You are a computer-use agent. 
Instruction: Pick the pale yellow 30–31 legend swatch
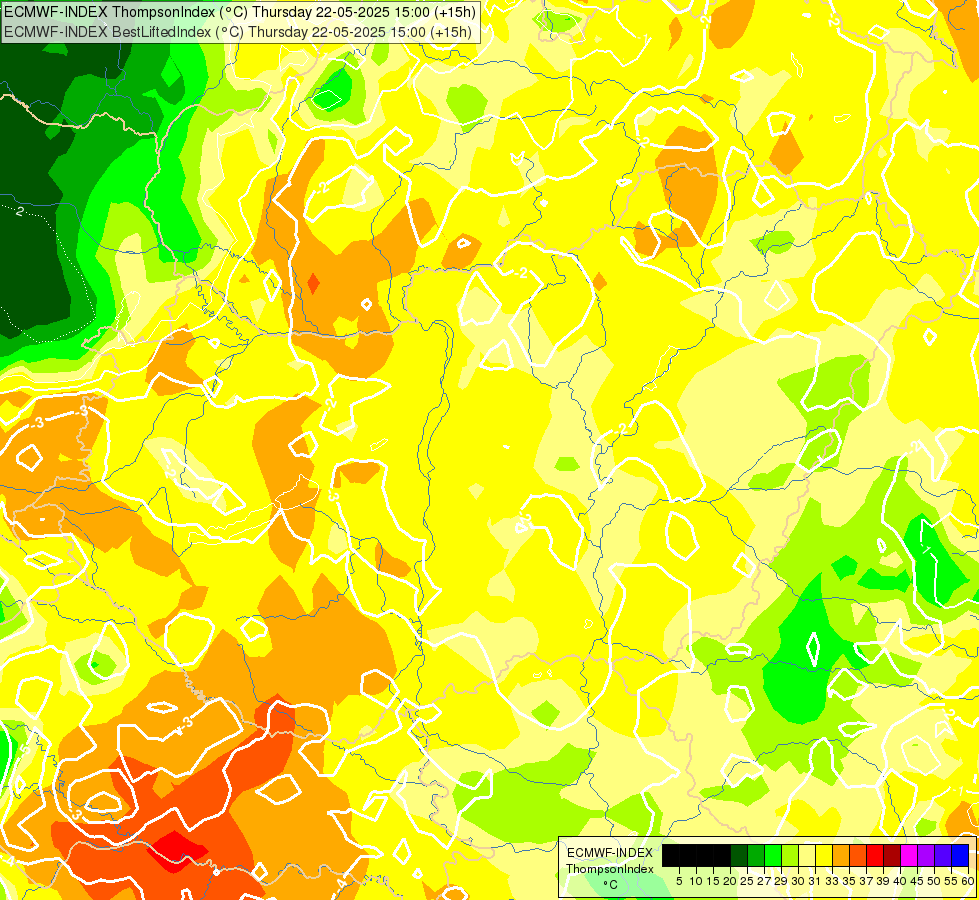pyautogui.click(x=807, y=856)
